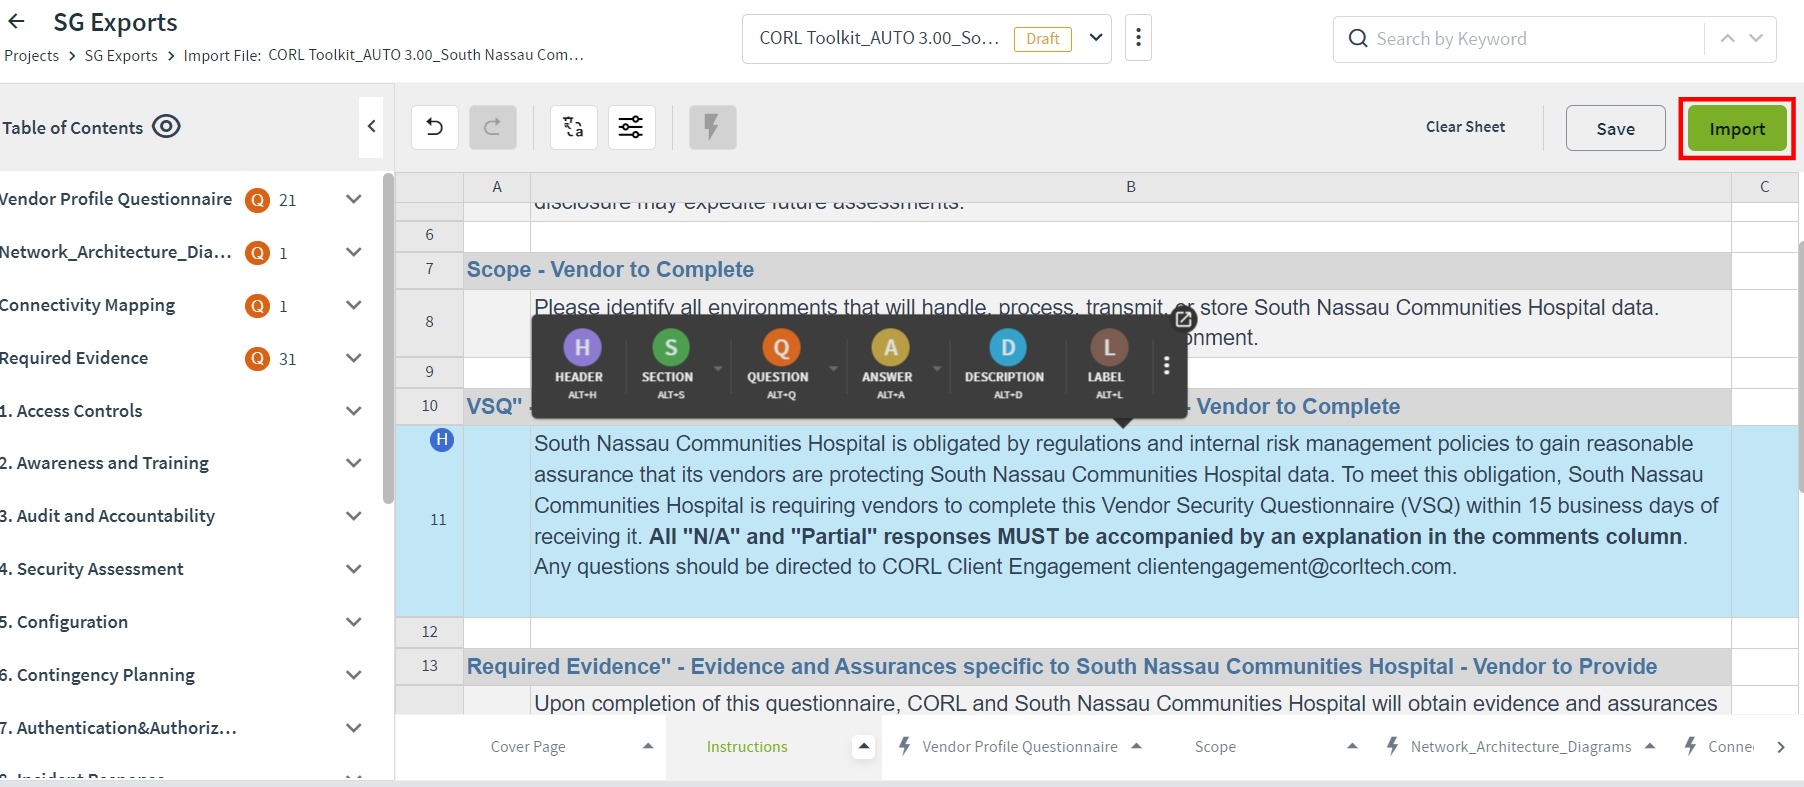Toggle Table of Contents visibility eye icon

coord(166,127)
